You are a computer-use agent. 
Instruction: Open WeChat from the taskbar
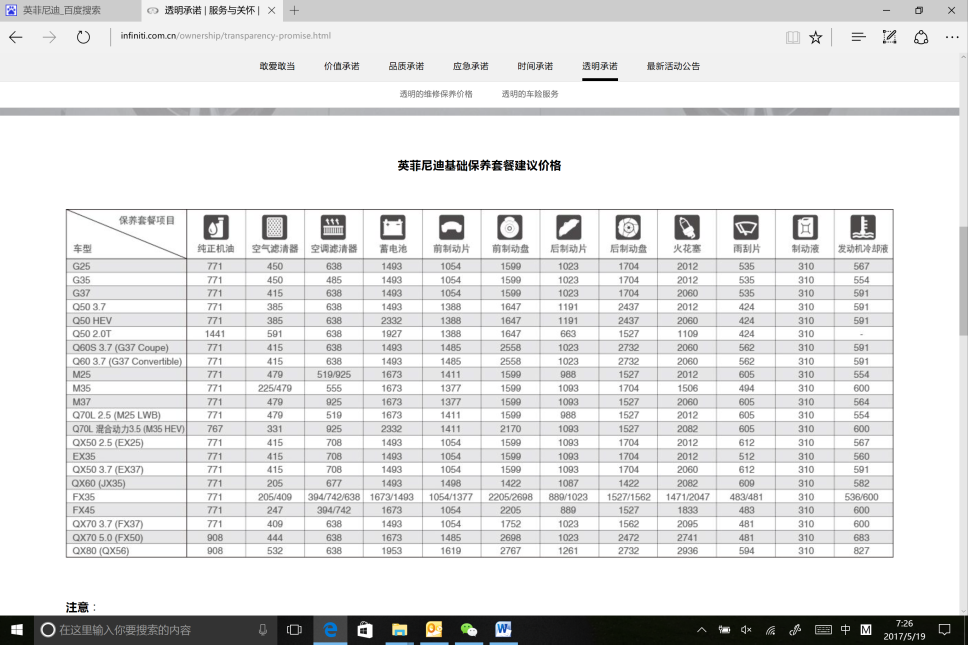(x=469, y=630)
